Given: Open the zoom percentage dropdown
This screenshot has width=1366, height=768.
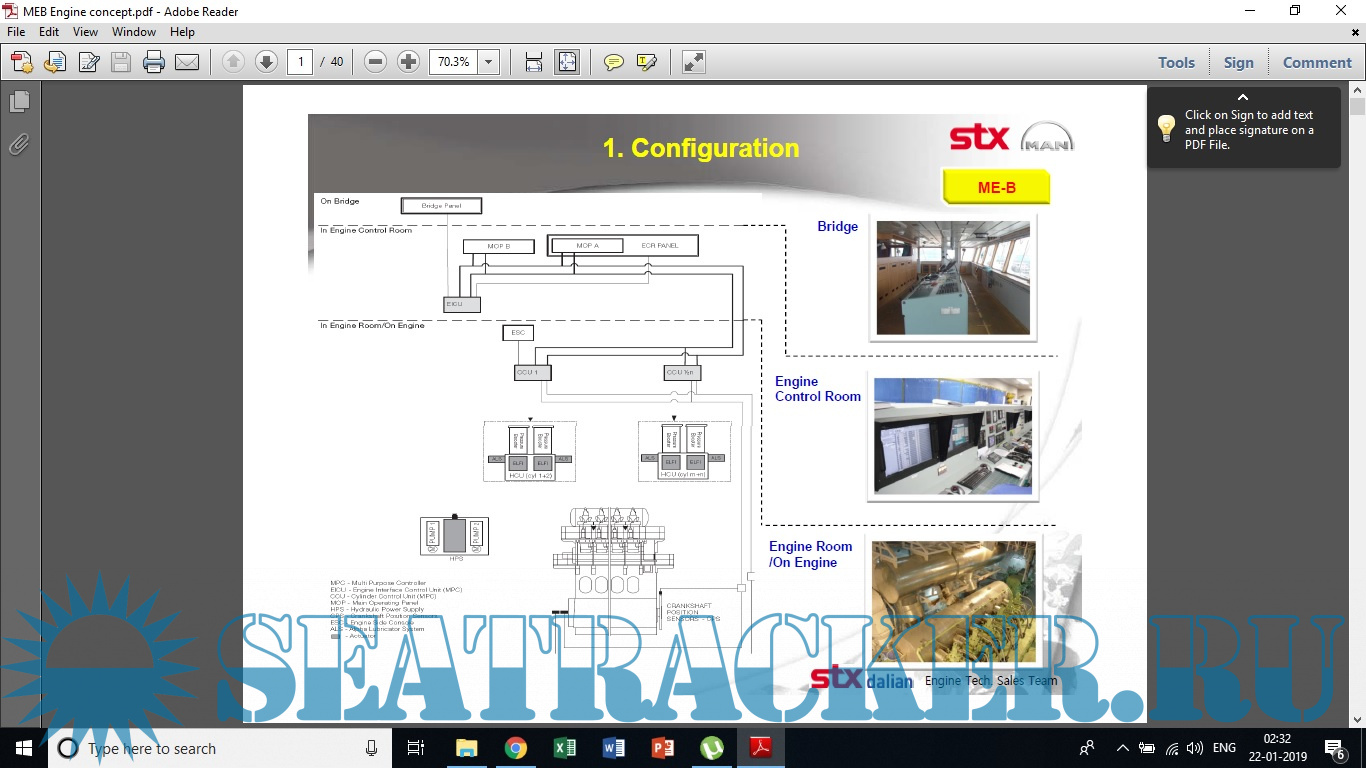Looking at the screenshot, I should pos(489,62).
